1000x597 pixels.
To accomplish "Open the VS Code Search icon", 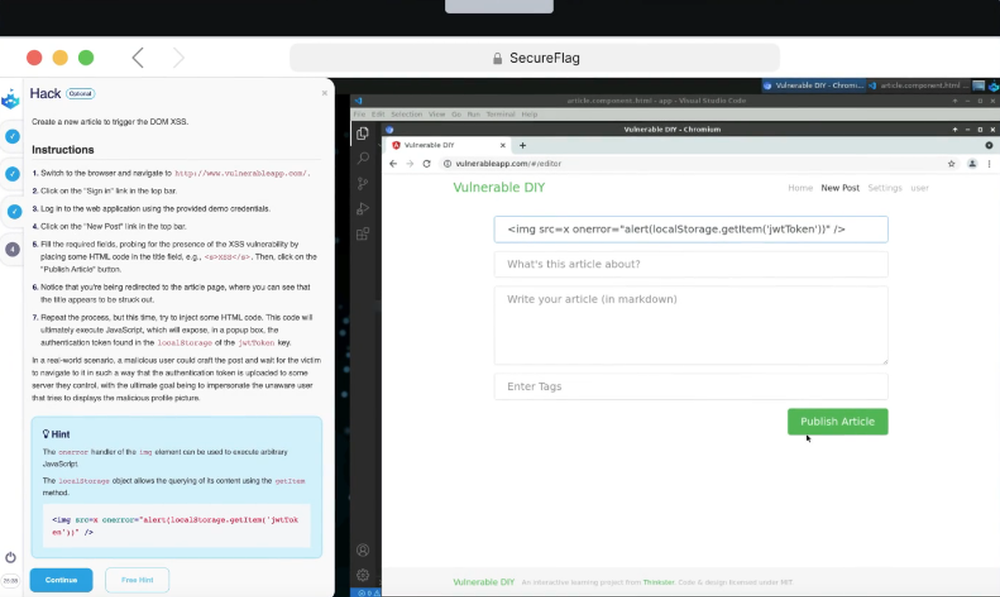I will point(363,158).
